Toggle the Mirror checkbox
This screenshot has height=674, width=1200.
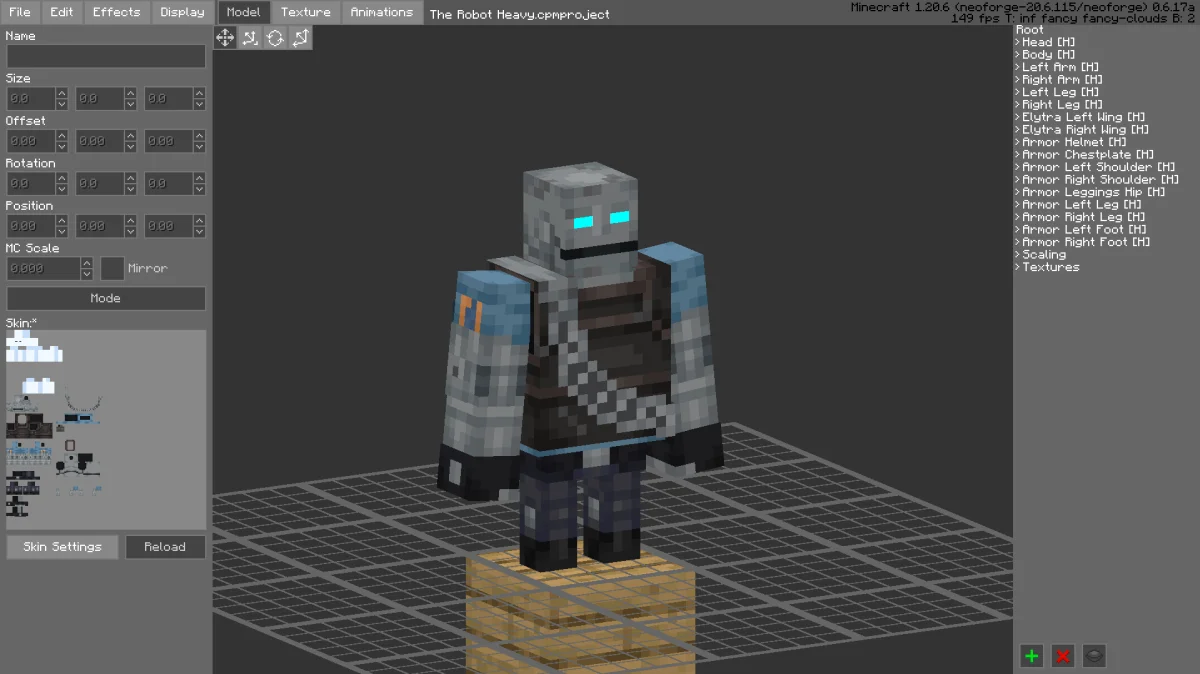[112, 269]
